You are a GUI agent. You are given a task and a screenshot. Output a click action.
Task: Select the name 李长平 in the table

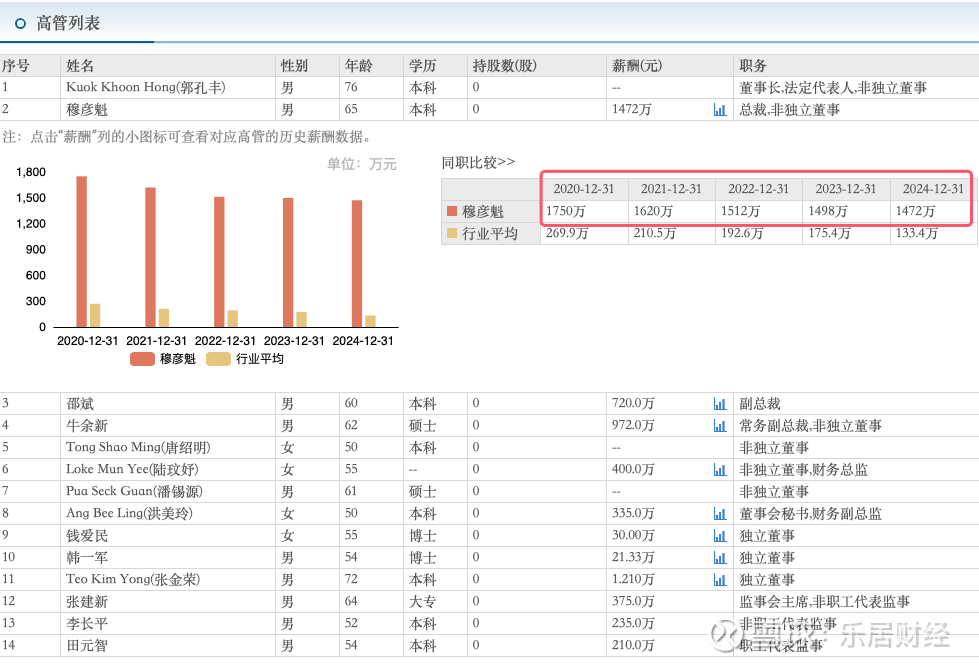coord(87,624)
